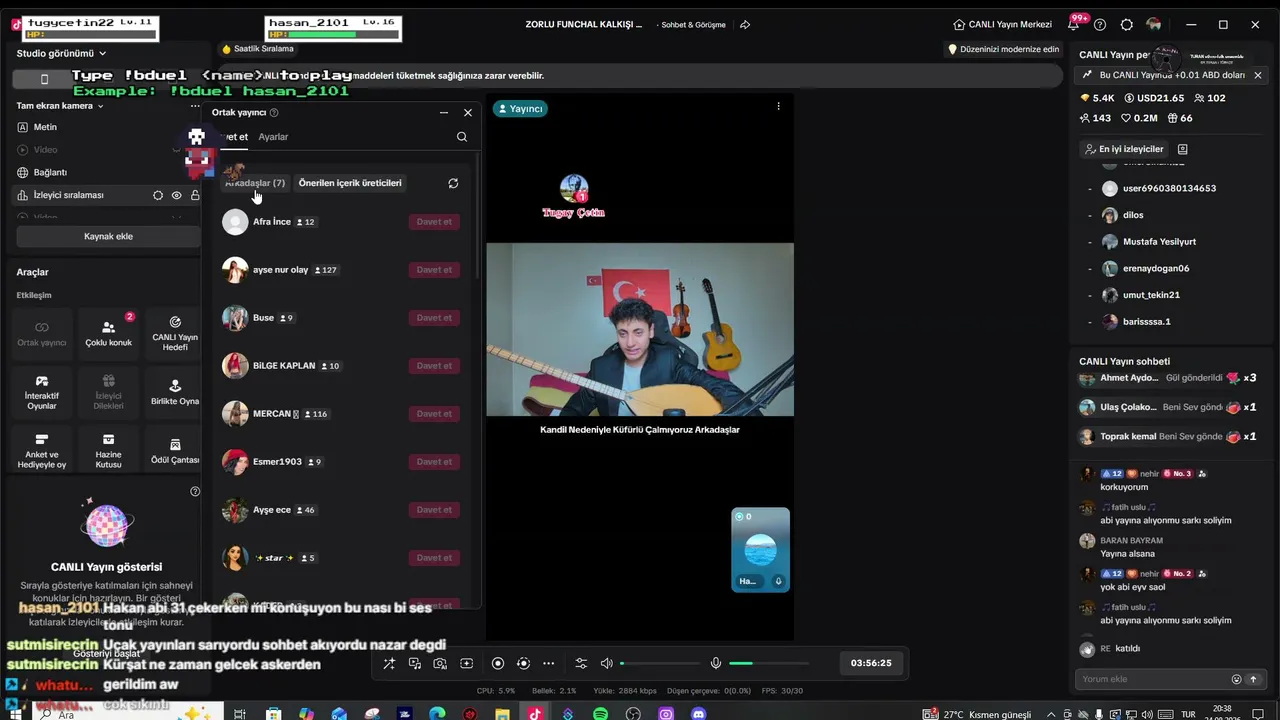Open the Çoklu konuk tool
Screen dimensions: 1280x720
pos(108,334)
